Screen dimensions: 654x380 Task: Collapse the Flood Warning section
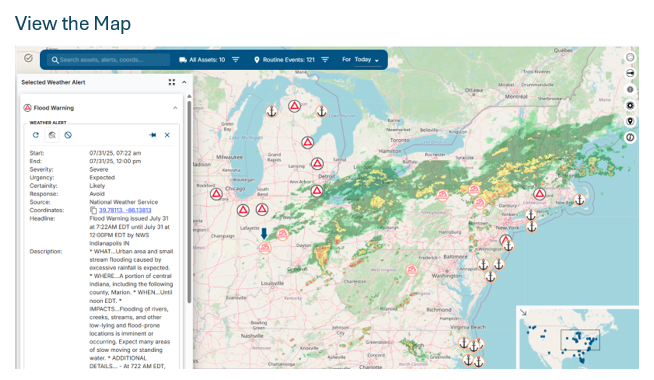tap(175, 108)
